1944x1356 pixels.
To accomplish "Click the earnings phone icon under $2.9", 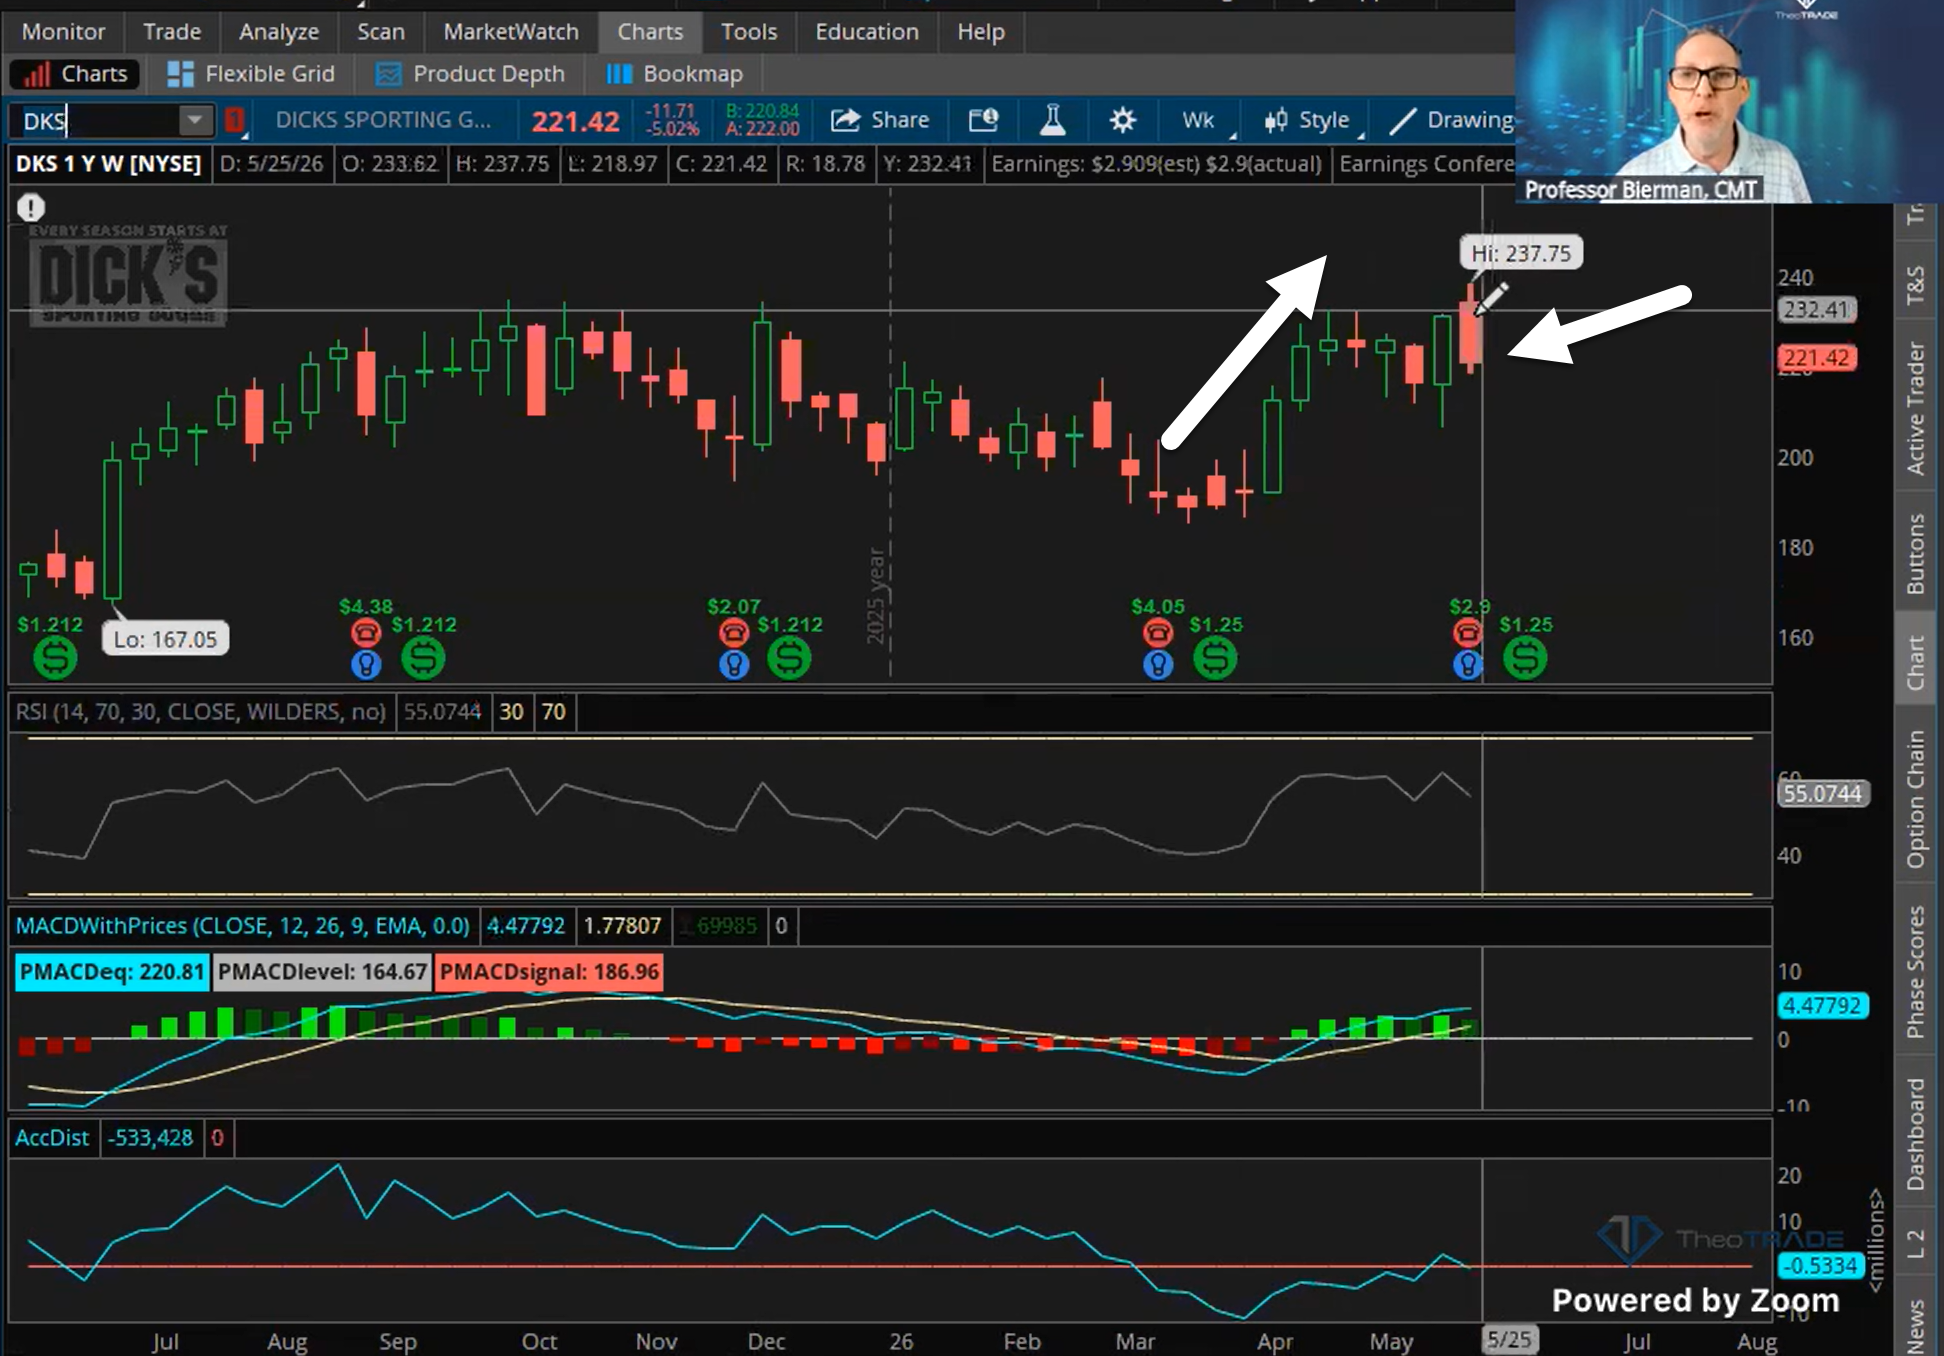I will point(1467,632).
